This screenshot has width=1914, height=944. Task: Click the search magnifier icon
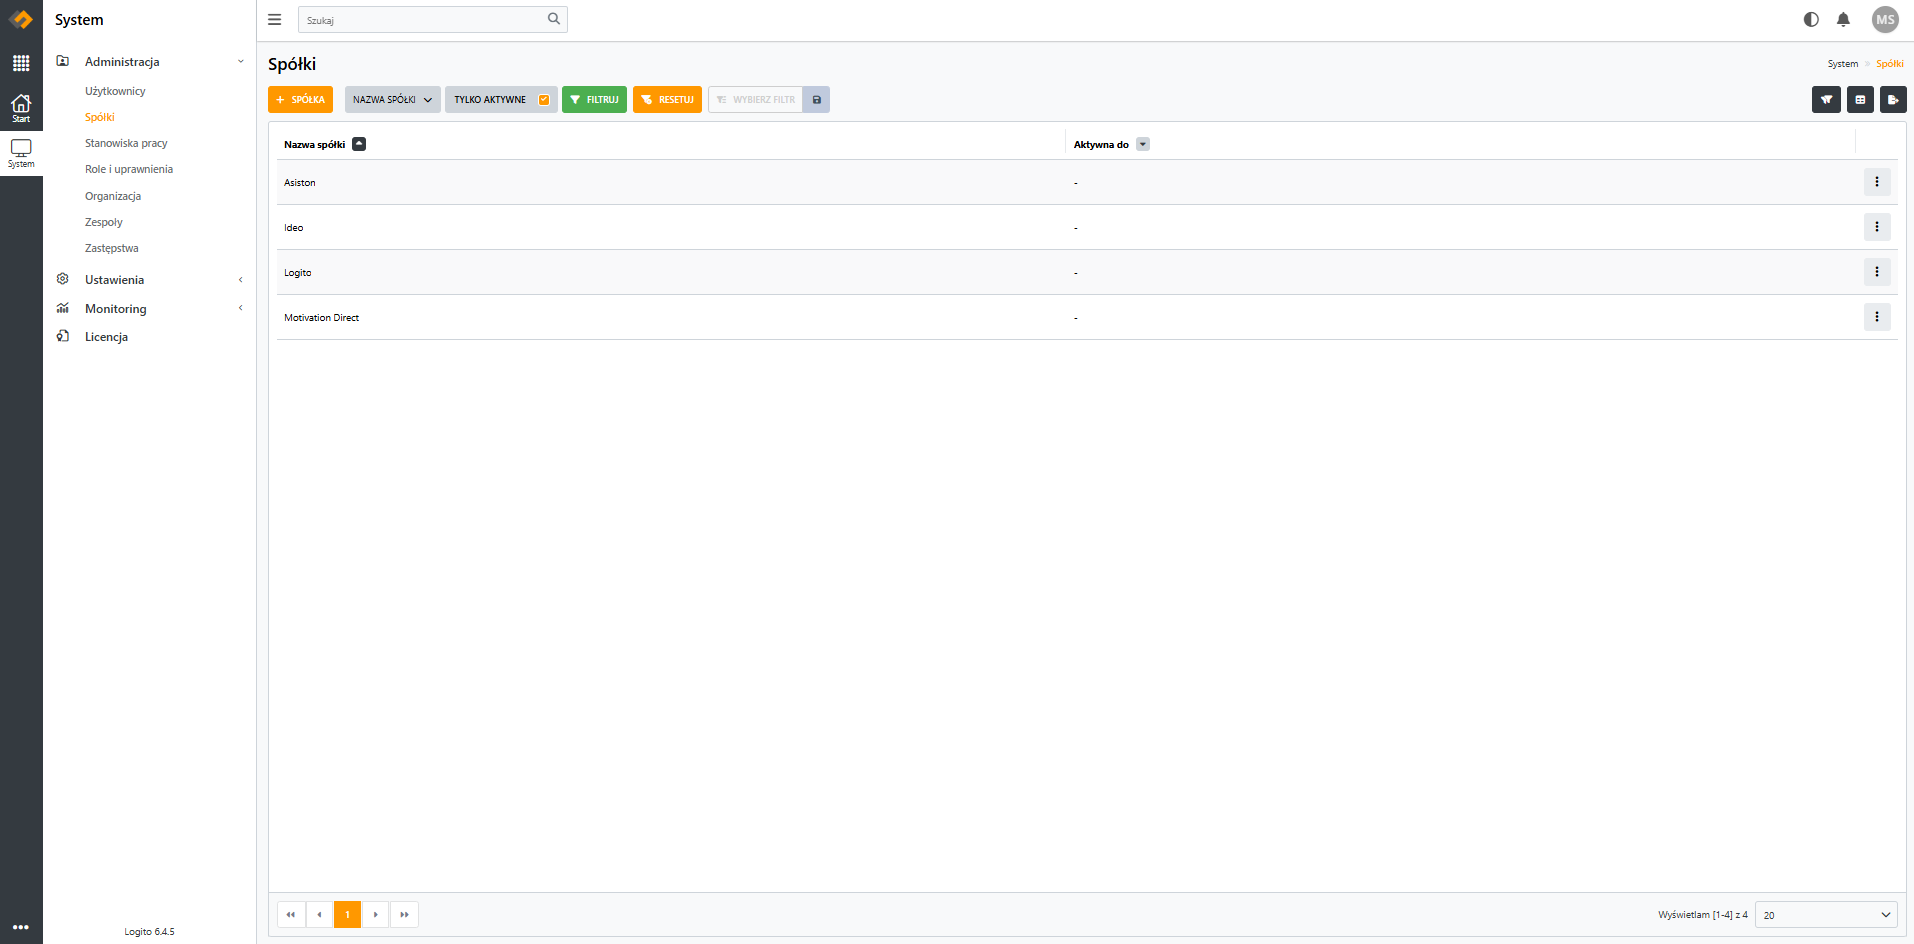(554, 19)
